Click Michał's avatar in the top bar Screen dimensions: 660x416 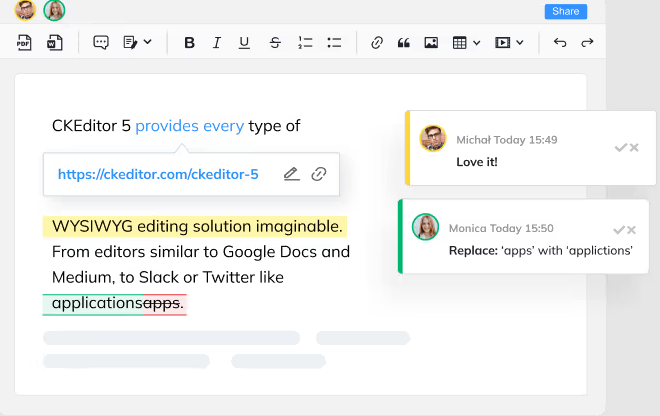[x=25, y=10]
